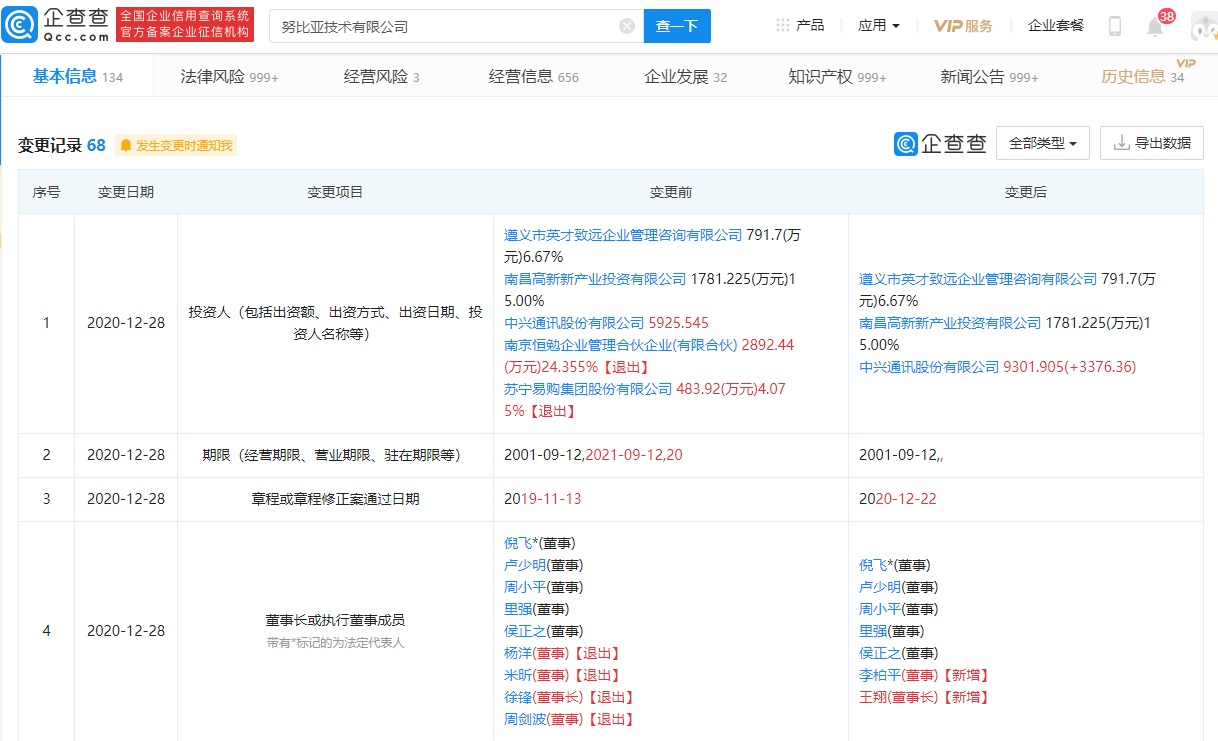Open newly added director 李柏平 link
Screen dimensions: 1218x741
tap(880, 675)
